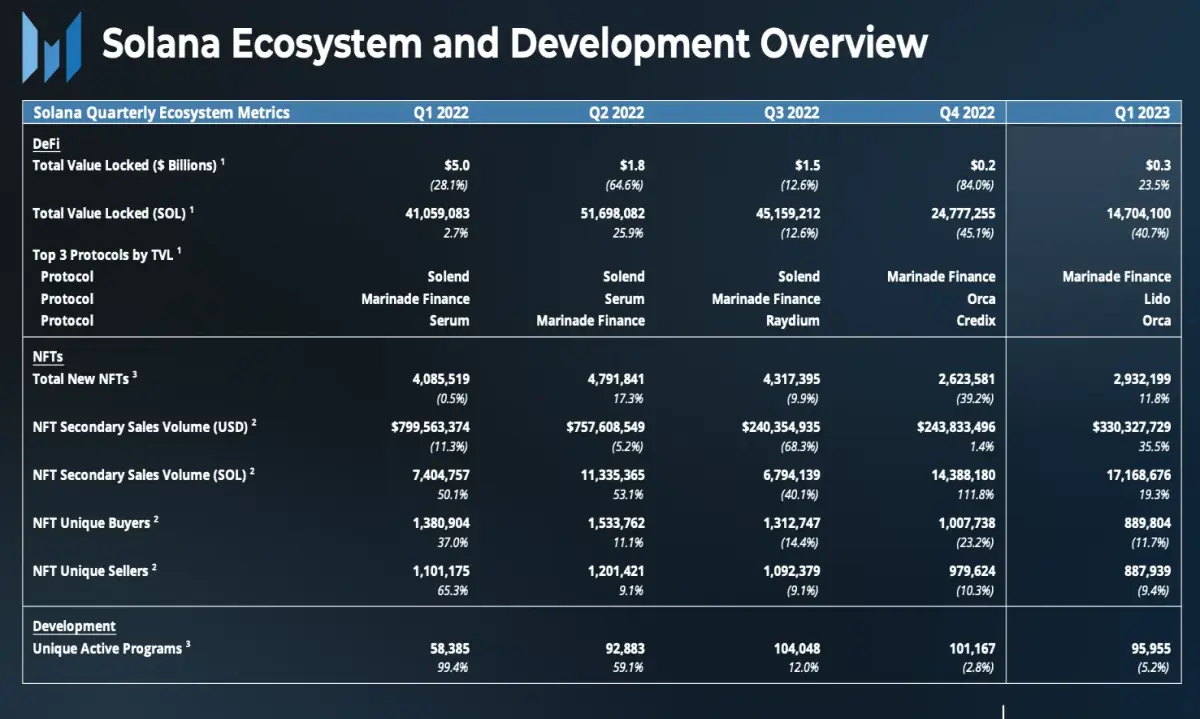
Task: Click the "Credix" protocol cell
Action: 975,320
